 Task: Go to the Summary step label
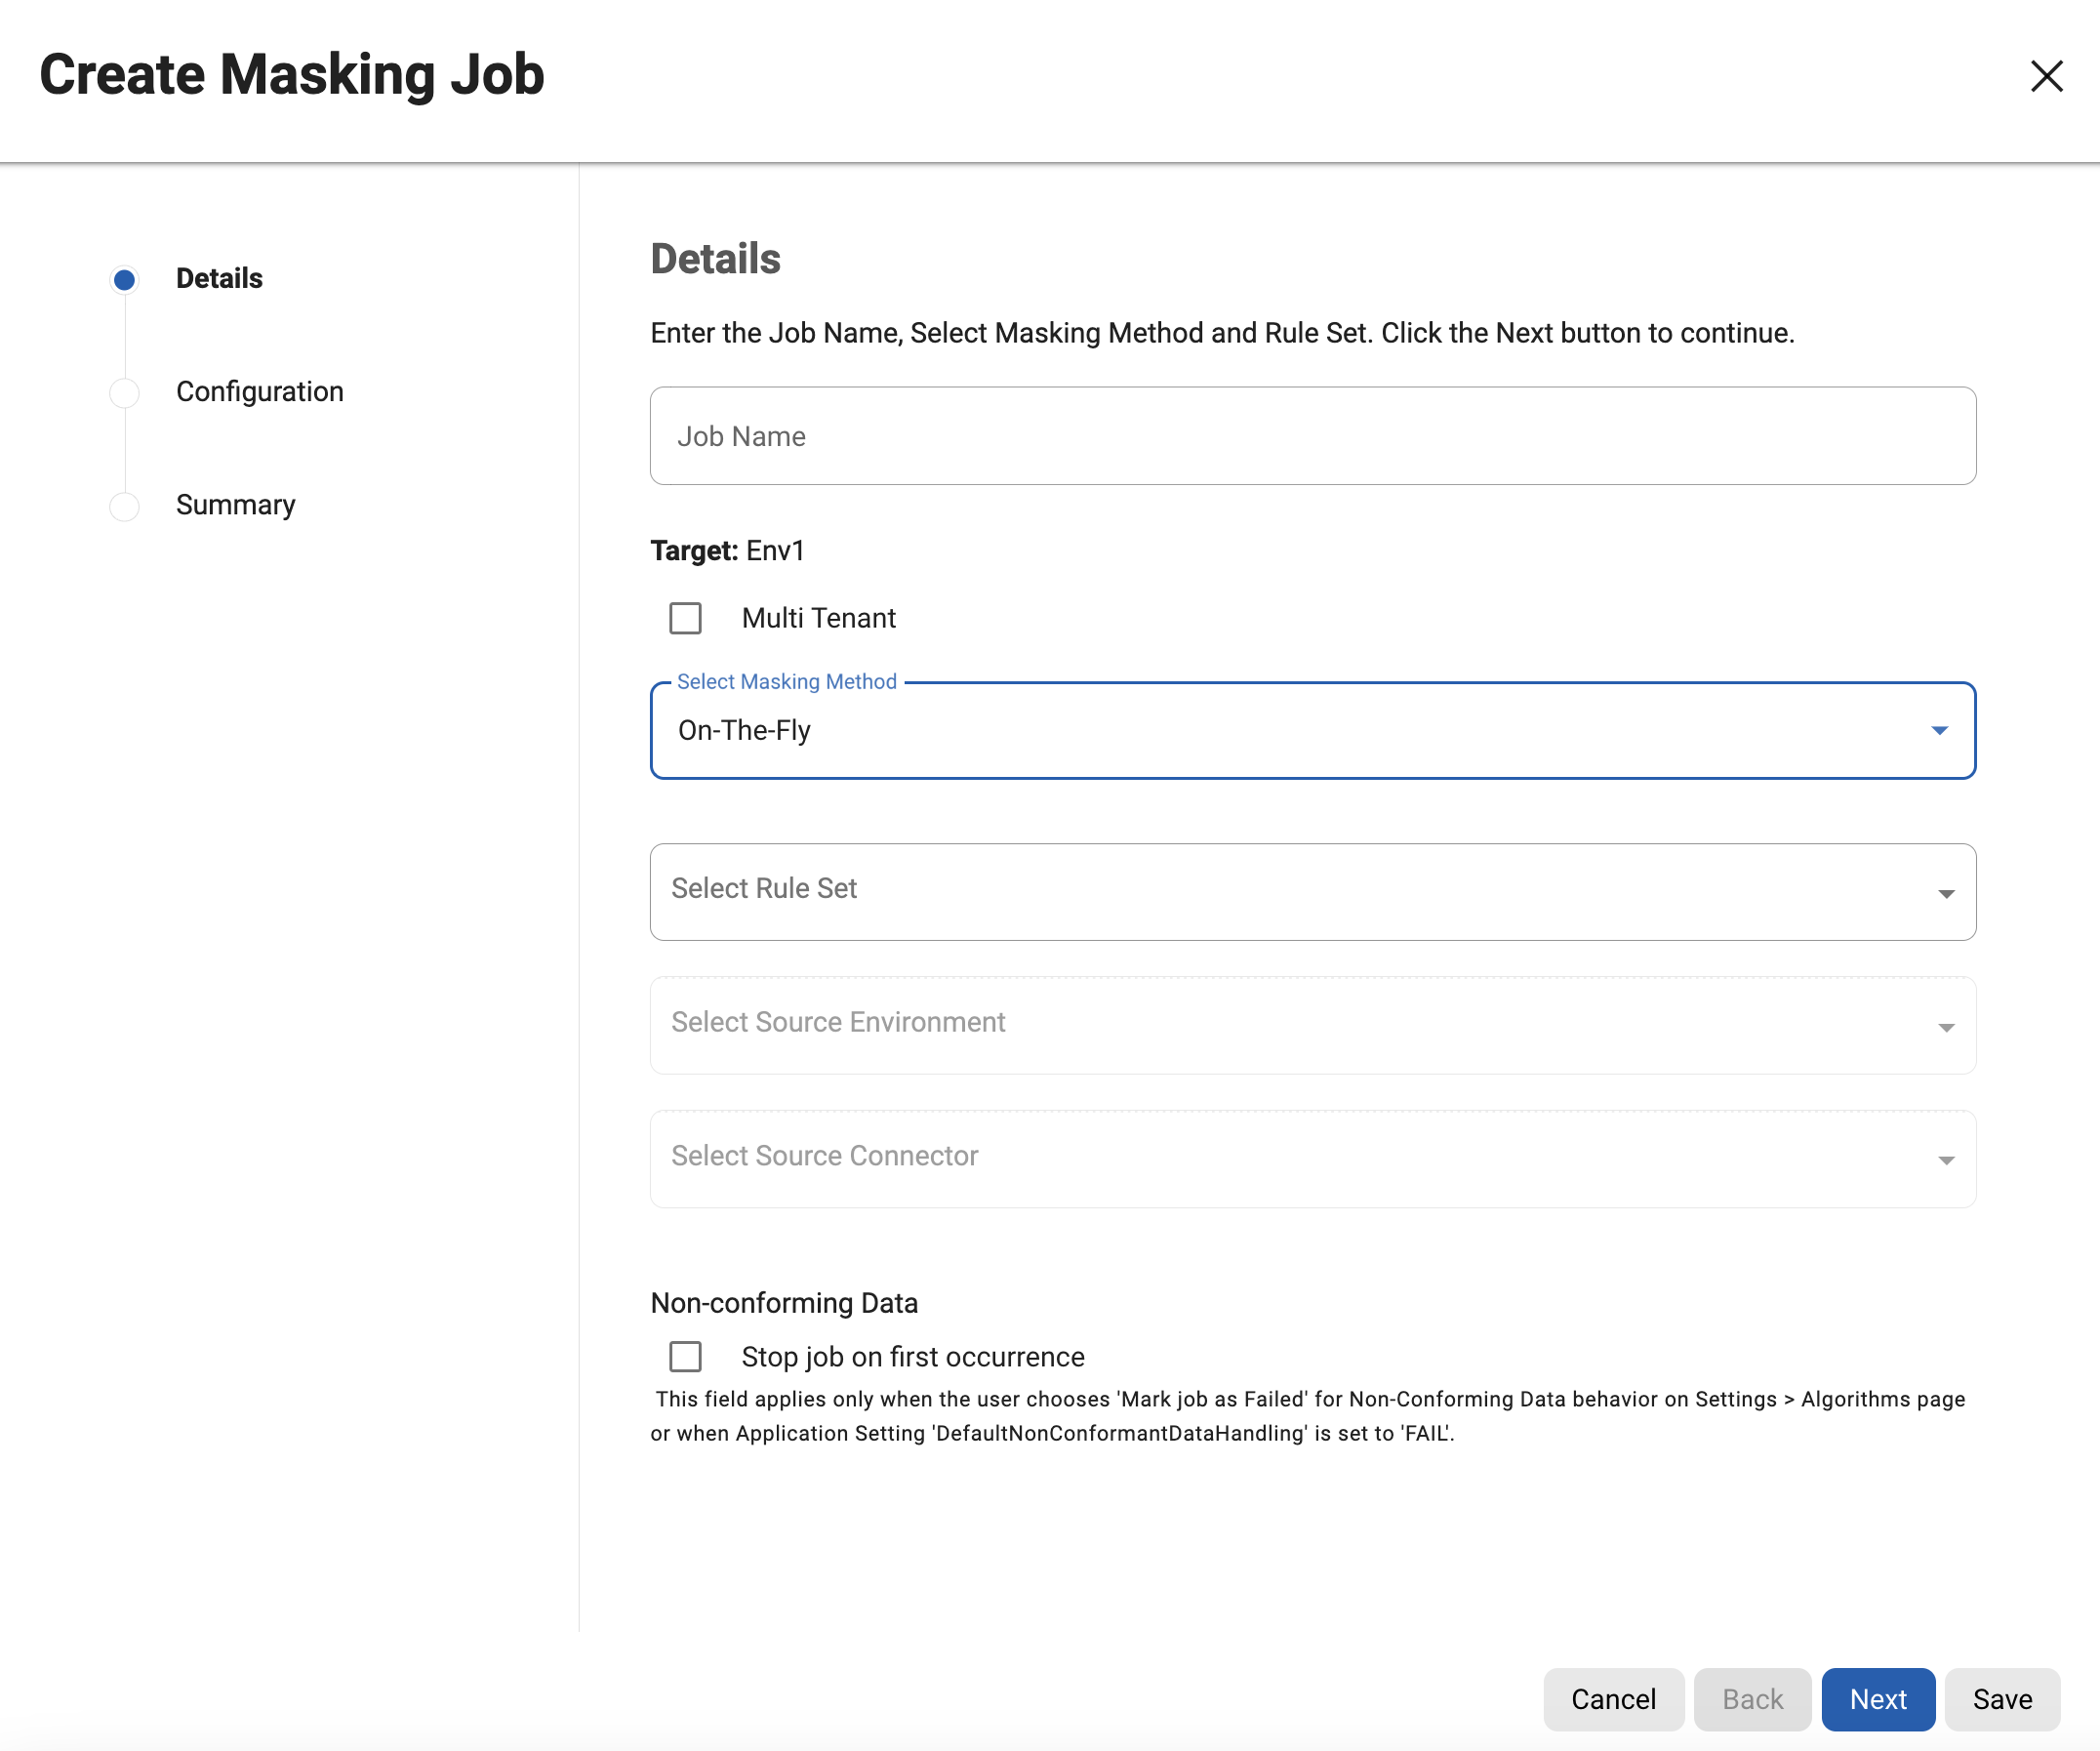tap(235, 505)
